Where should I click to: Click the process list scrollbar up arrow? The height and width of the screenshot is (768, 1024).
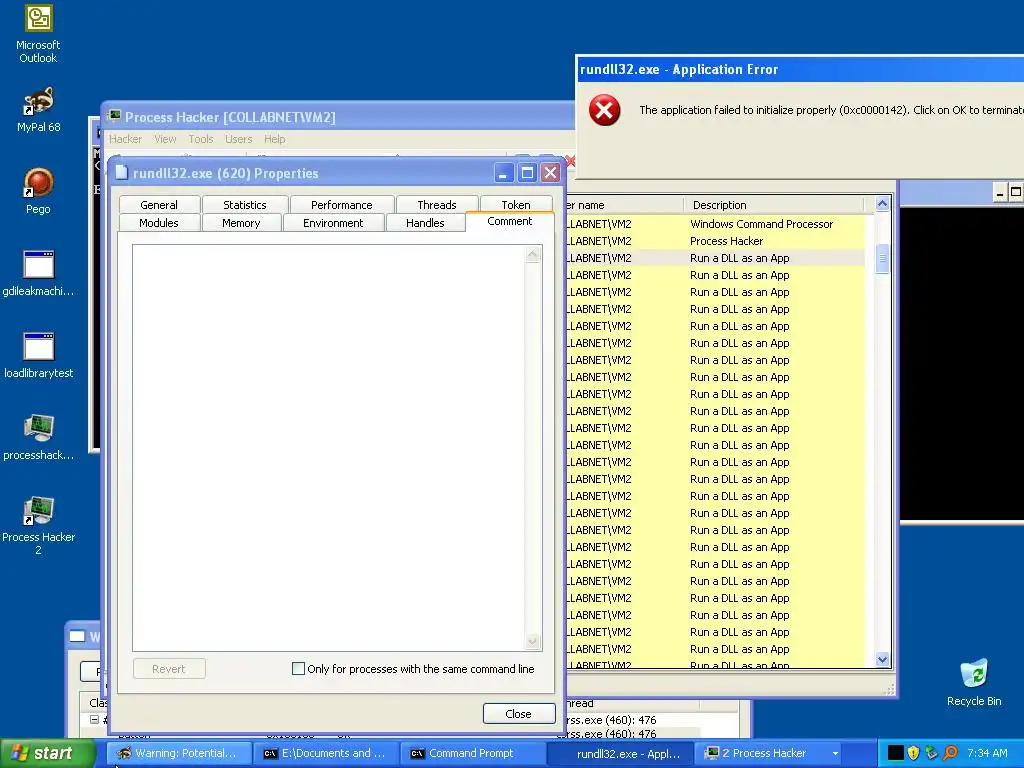pyautogui.click(x=882, y=204)
